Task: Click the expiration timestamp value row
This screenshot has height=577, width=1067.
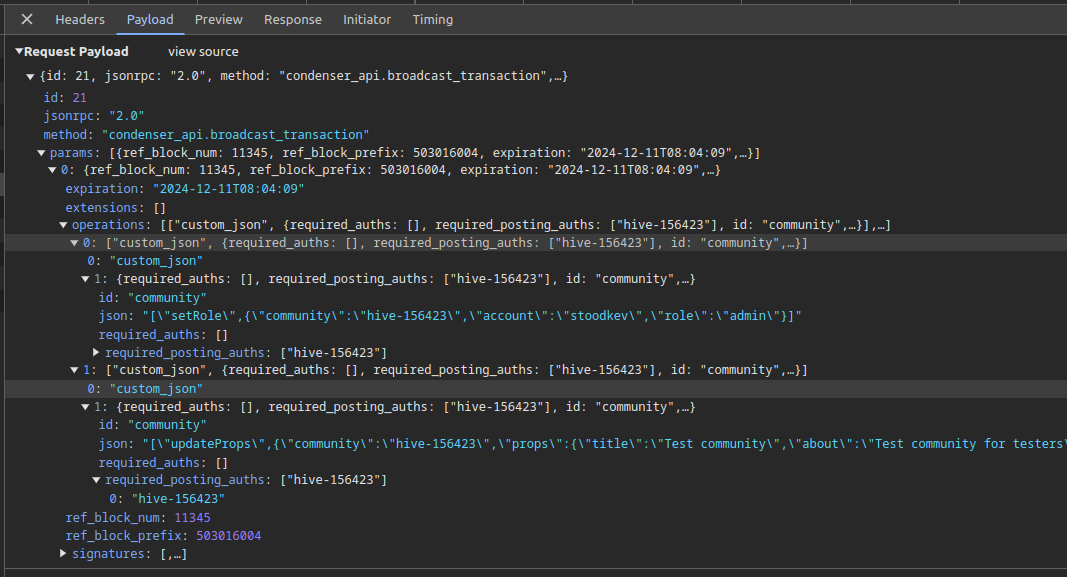Action: click(228, 189)
